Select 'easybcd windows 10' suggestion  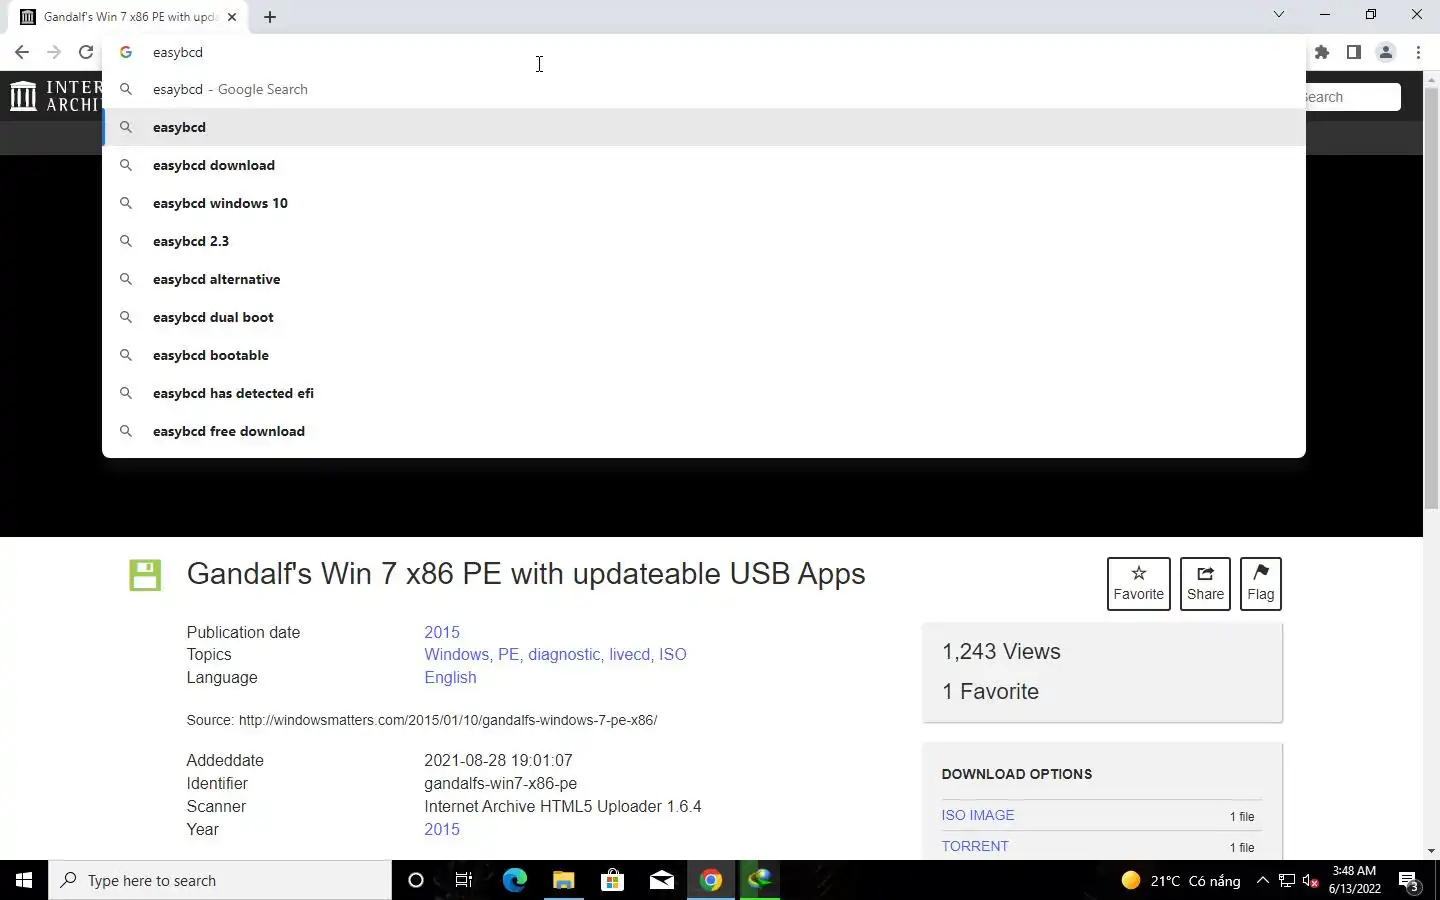click(704, 203)
